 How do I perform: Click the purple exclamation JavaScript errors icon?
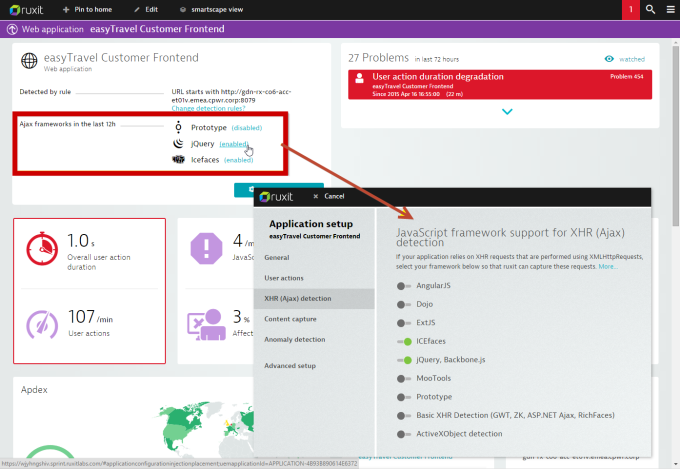(206, 249)
